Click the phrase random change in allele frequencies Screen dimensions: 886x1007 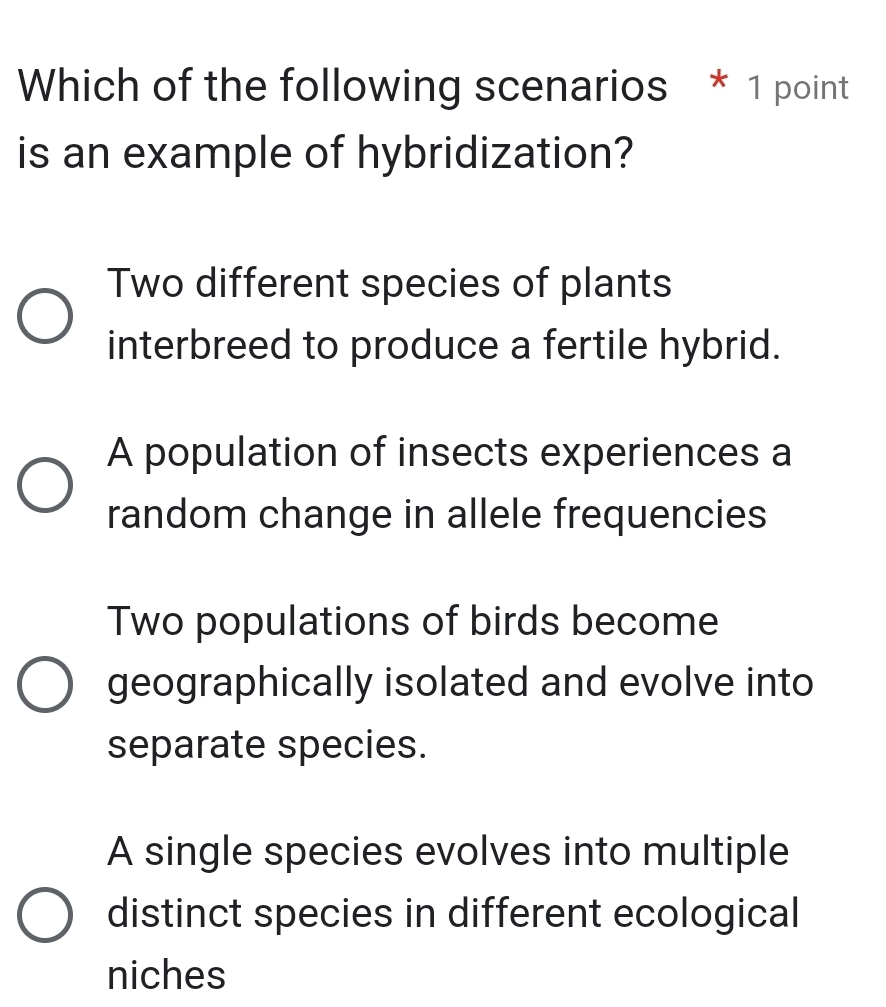[x=438, y=514]
